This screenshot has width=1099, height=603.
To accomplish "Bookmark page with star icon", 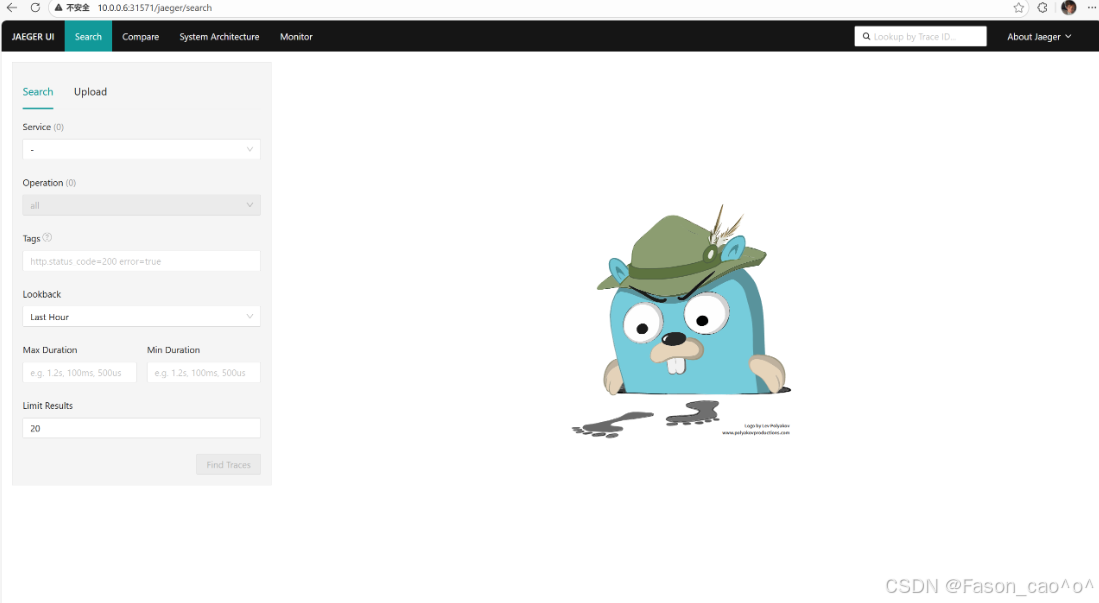I will point(1018,8).
